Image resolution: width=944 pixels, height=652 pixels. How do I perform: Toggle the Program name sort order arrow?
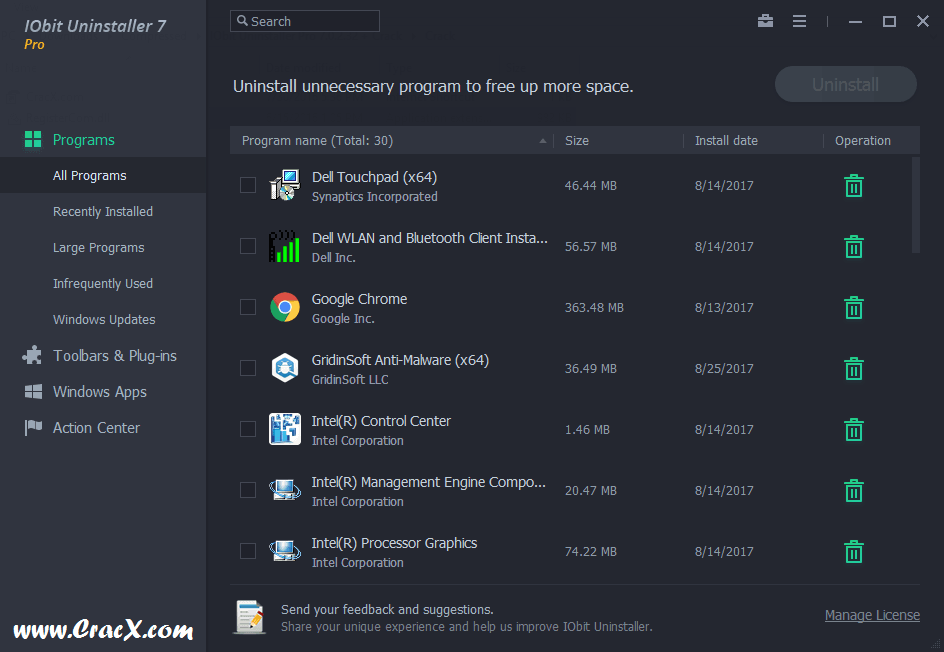pos(542,140)
